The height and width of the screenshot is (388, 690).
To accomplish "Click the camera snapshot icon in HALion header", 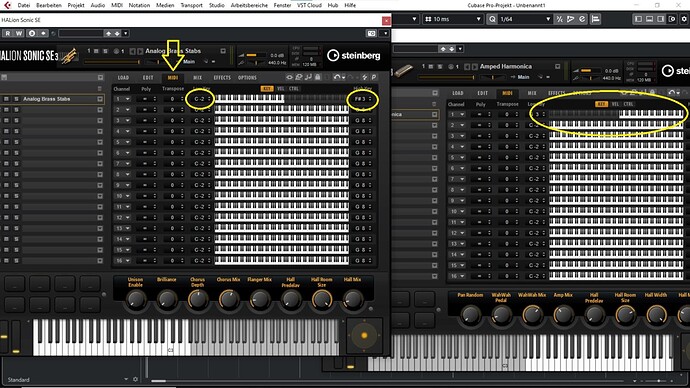I will [x=371, y=33].
